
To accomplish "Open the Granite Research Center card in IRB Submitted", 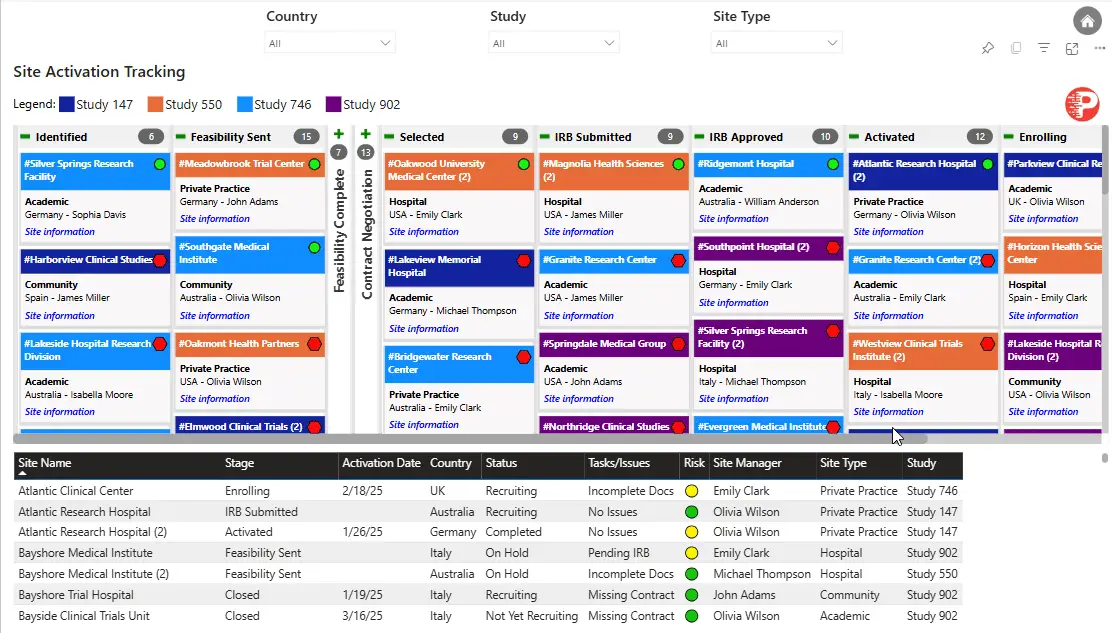I will click(613, 260).
